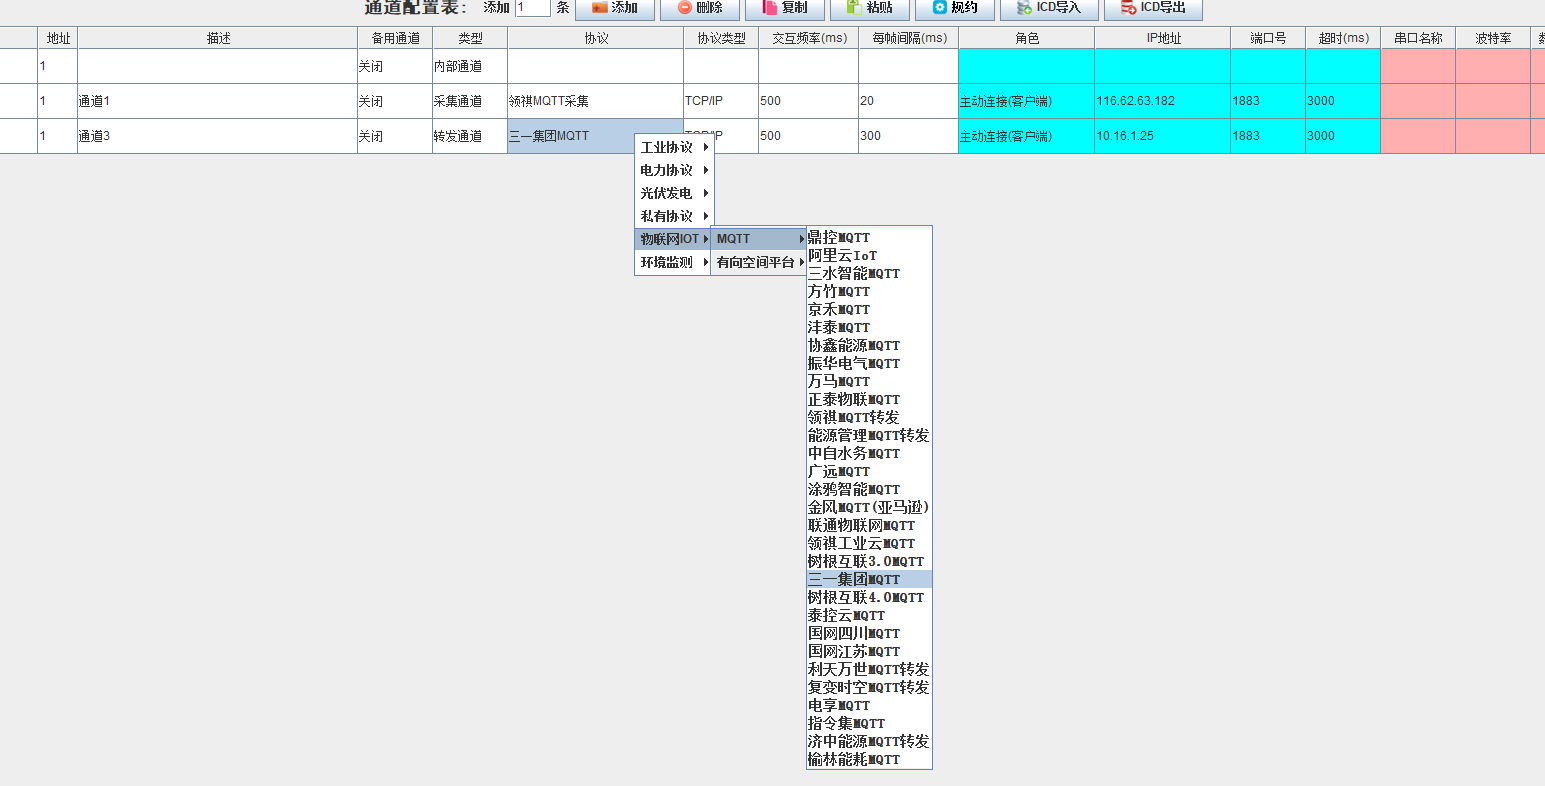Select 复变时空MQTT转发 protocol
Screen dimensions: 1545x786
click(869, 687)
